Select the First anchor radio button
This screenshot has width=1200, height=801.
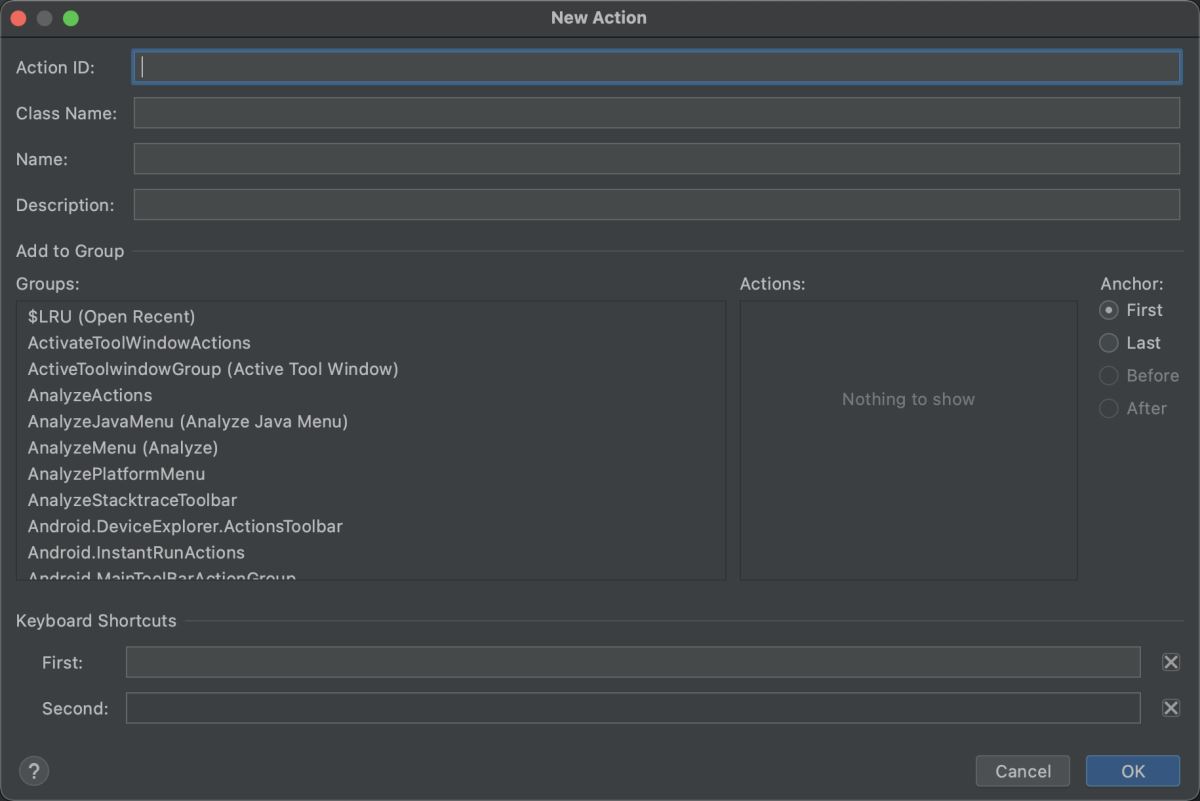tap(1109, 310)
